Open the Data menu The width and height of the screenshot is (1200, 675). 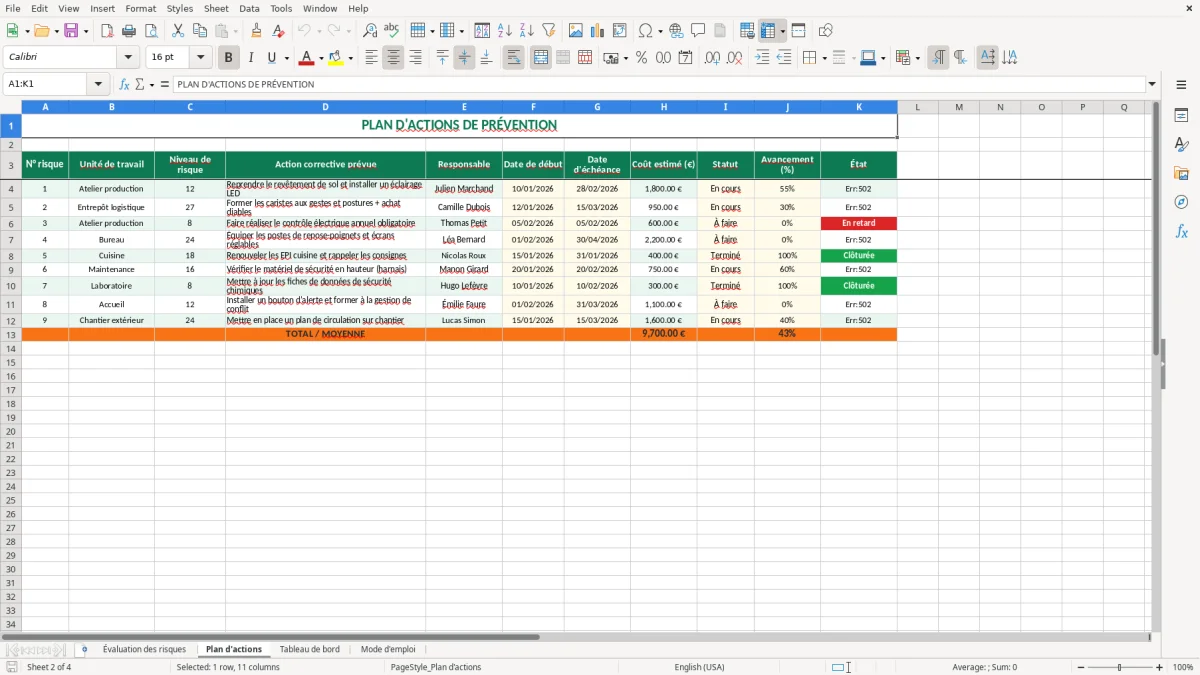tap(249, 8)
